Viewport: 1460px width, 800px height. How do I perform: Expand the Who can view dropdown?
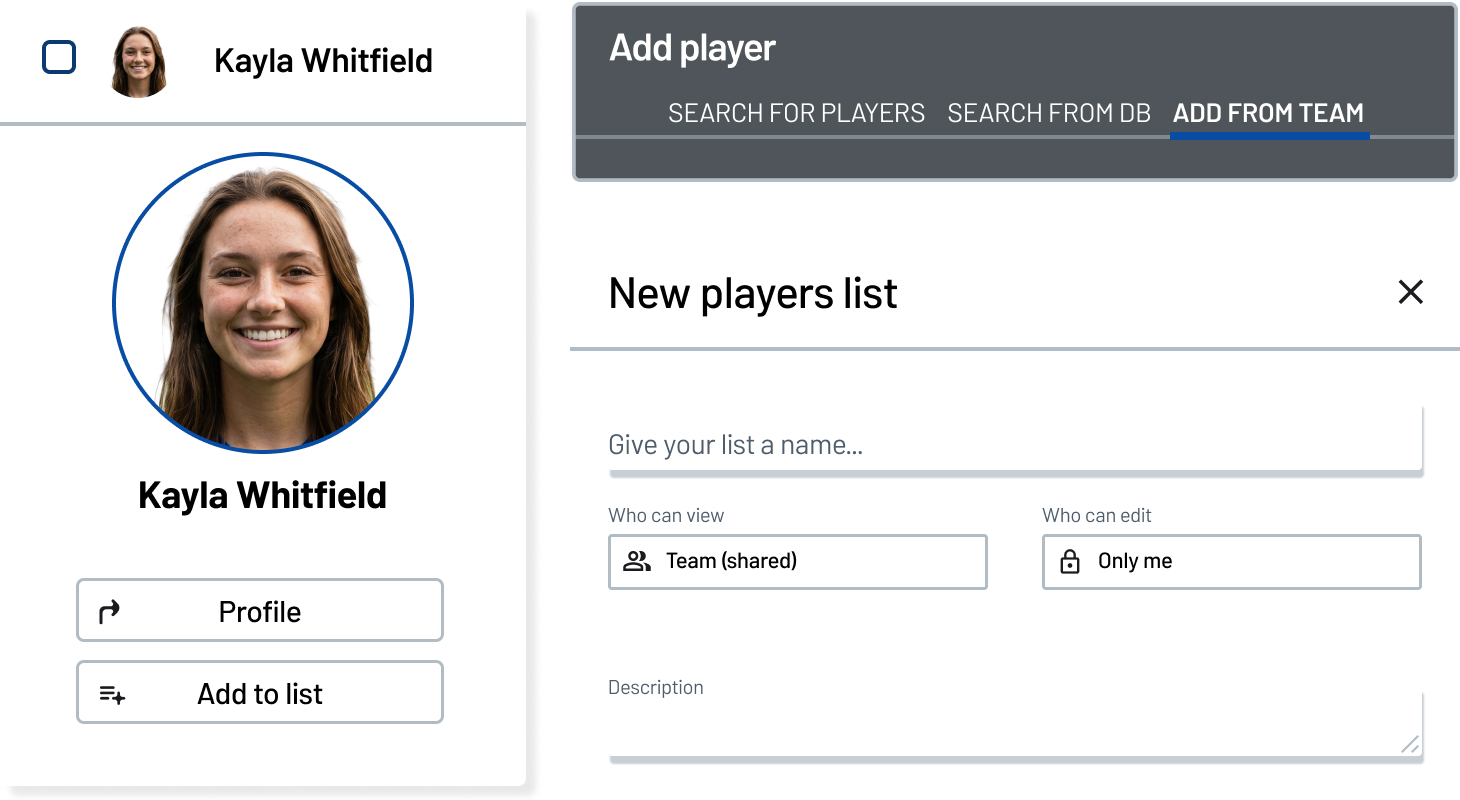coord(798,561)
